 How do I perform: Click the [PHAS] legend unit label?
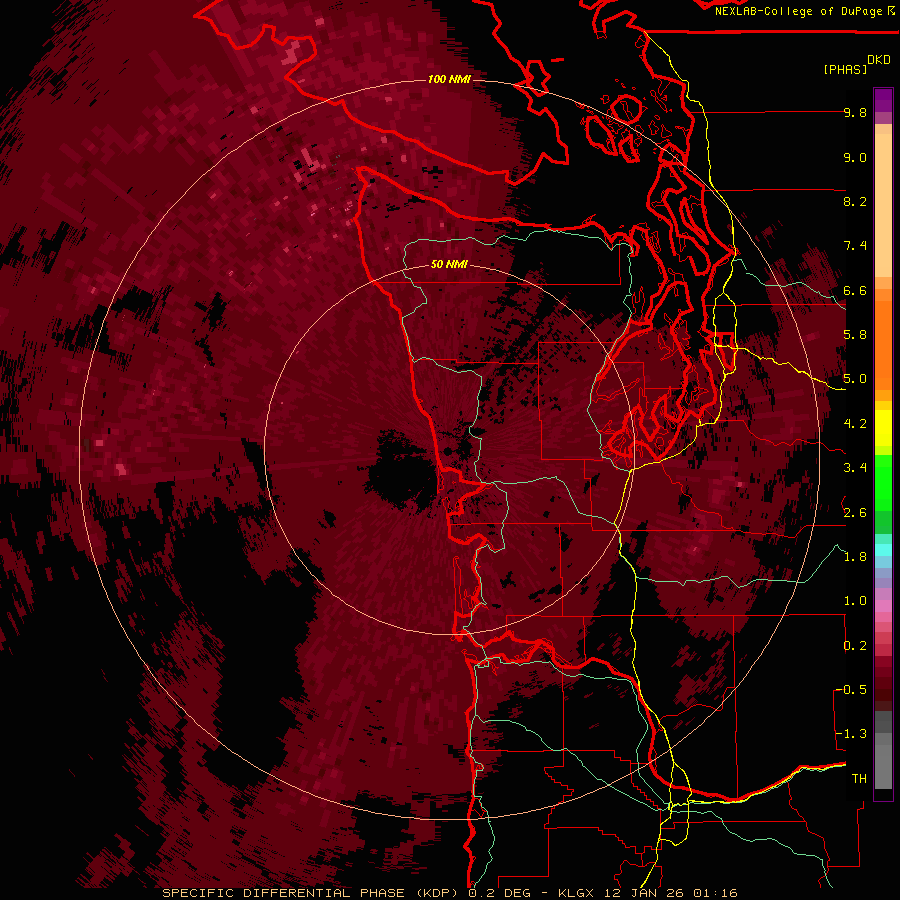845,70
